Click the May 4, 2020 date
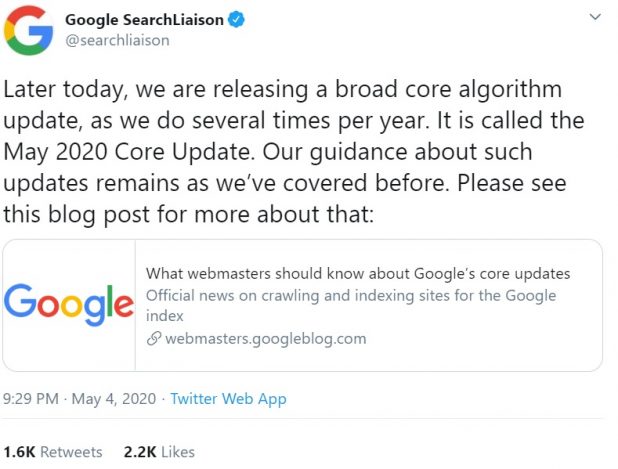 (114, 398)
